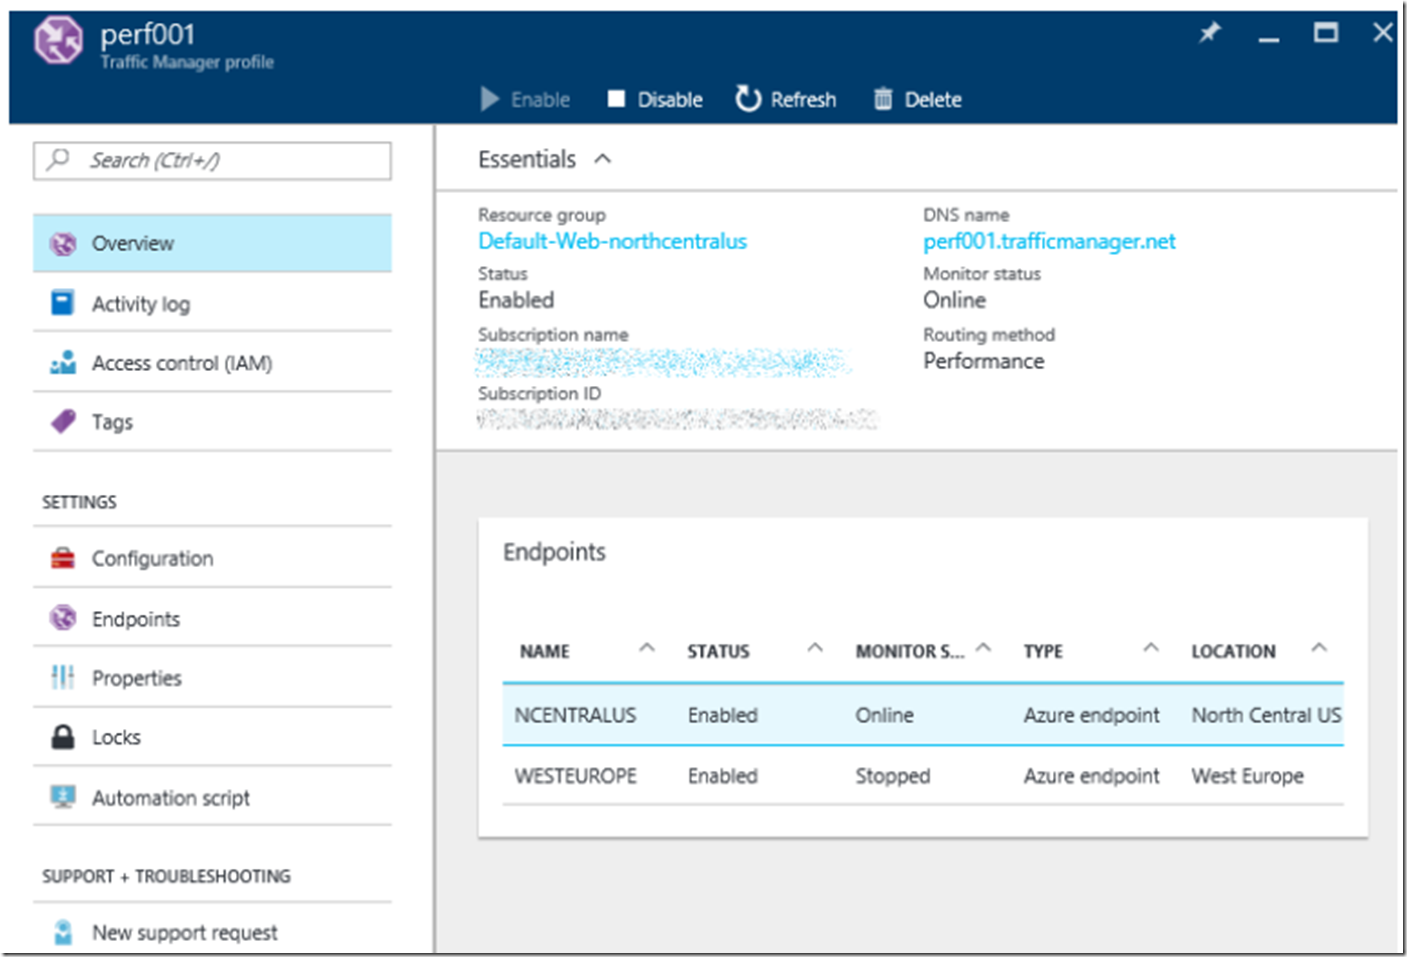The width and height of the screenshot is (1407, 957).
Task: Click the Access control (IAM) people icon
Action: coord(63,362)
